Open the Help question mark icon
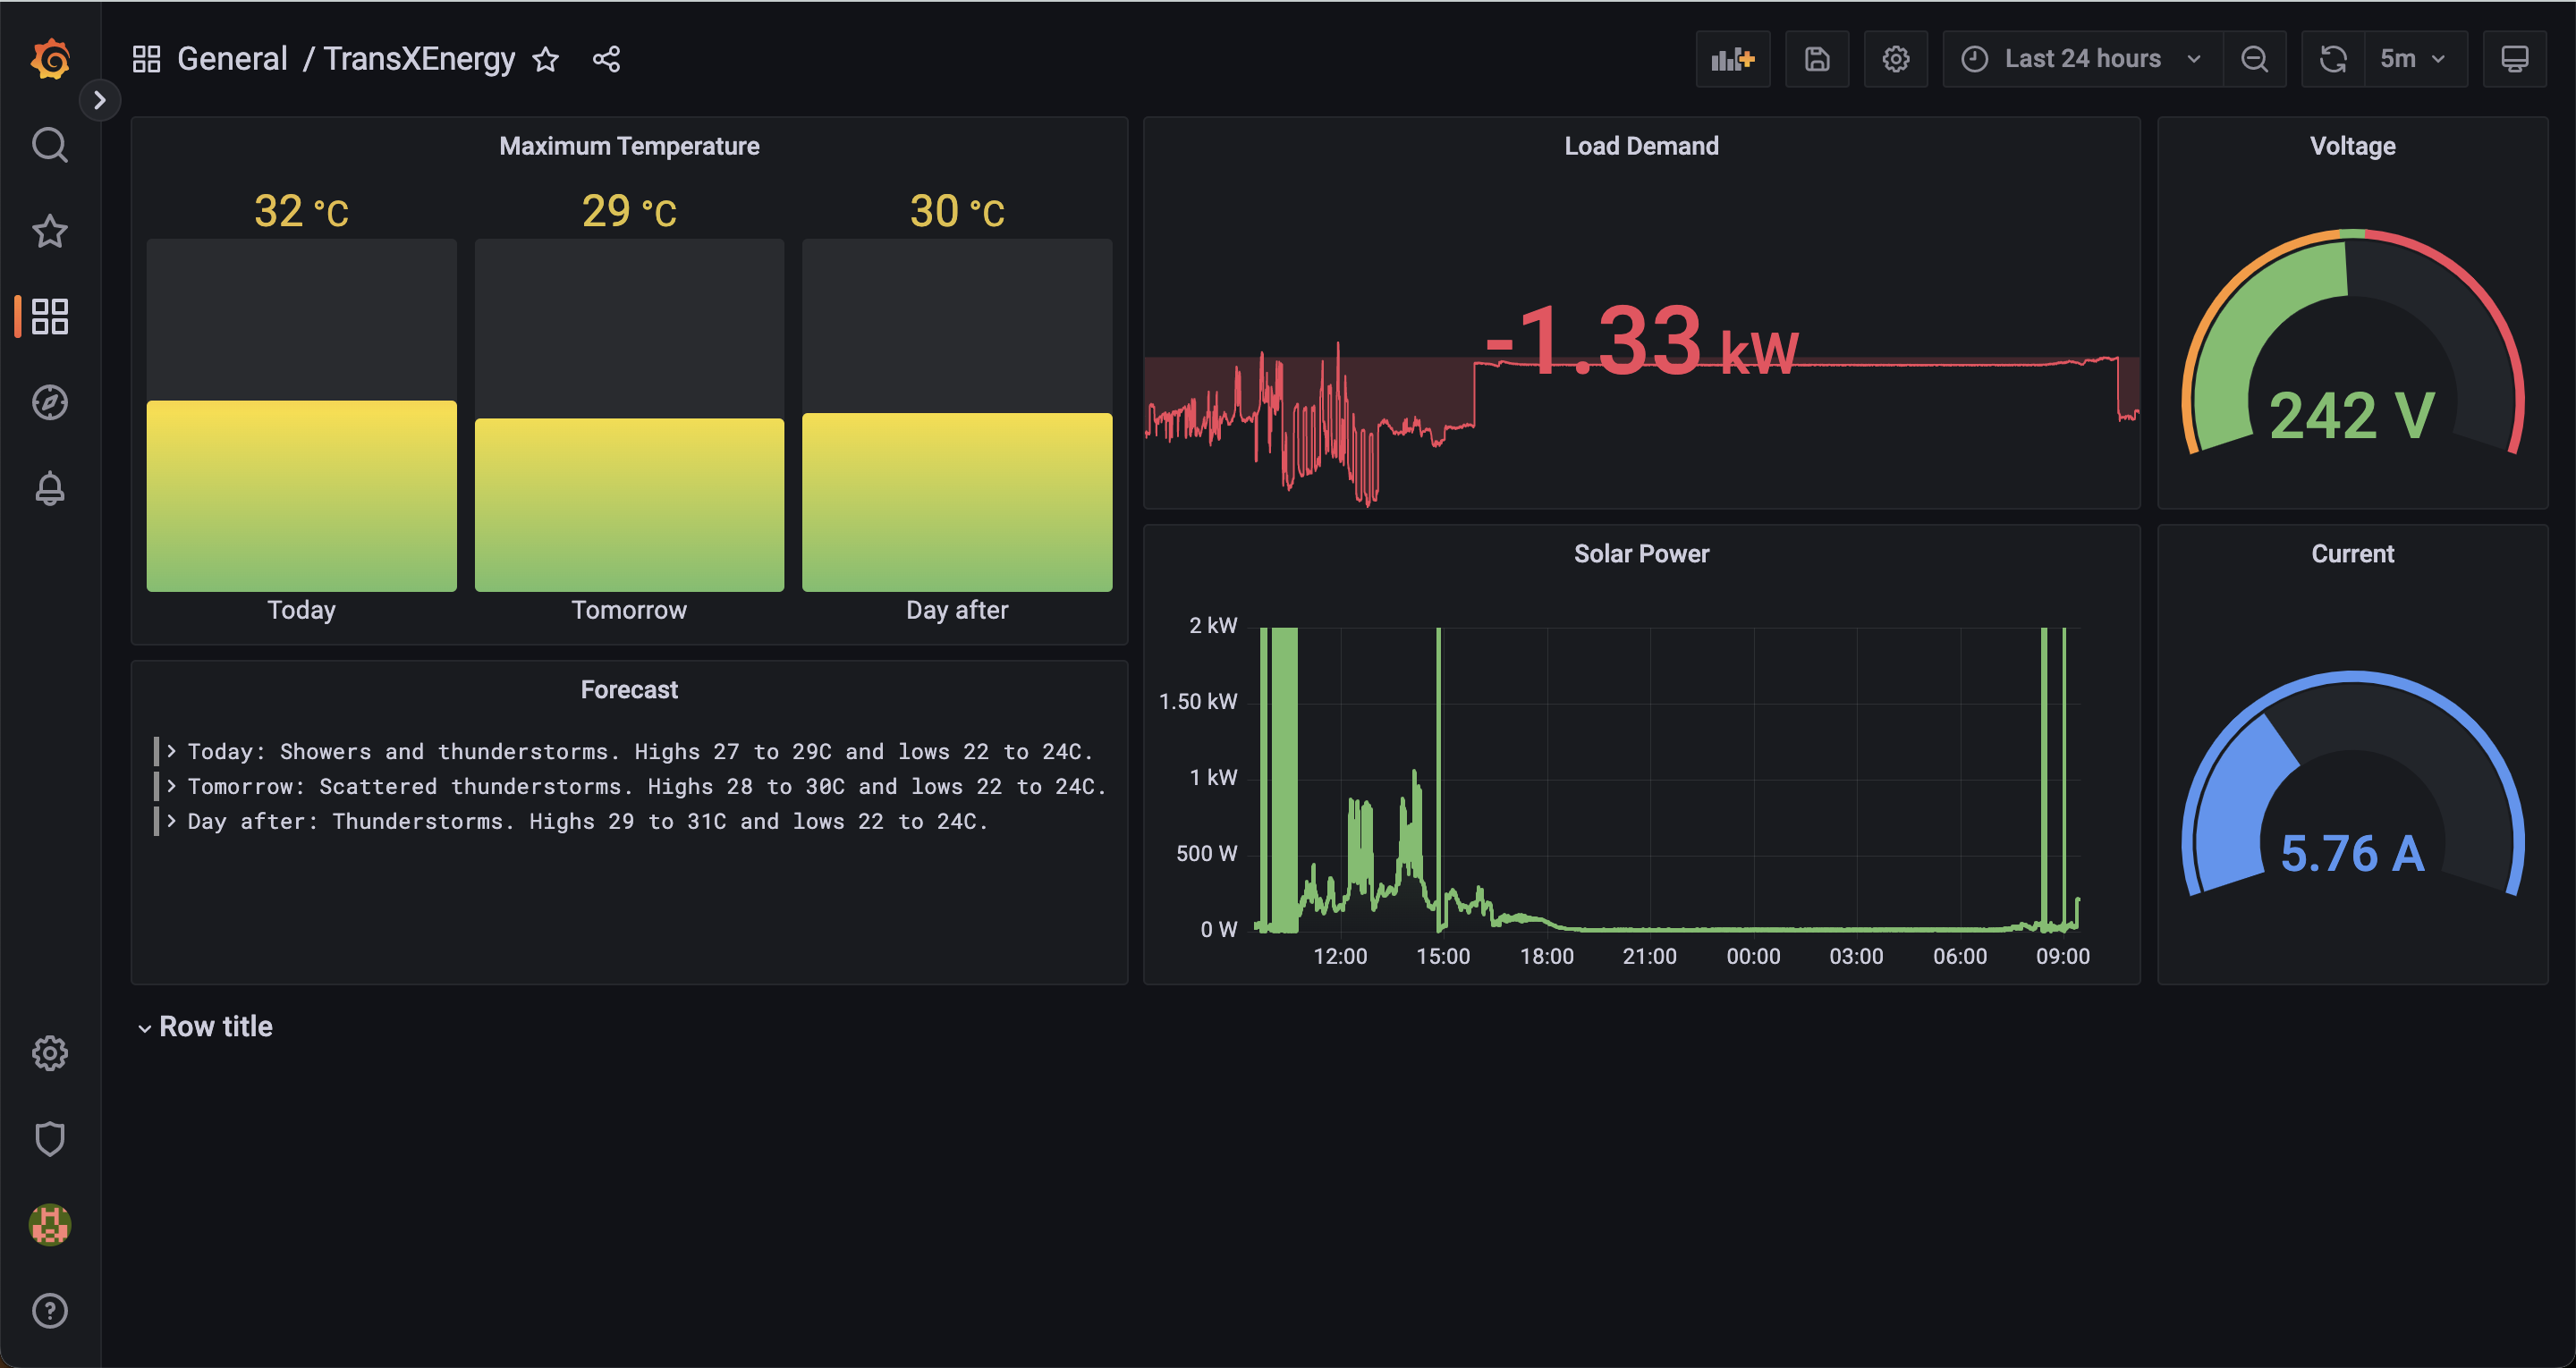 click(50, 1311)
